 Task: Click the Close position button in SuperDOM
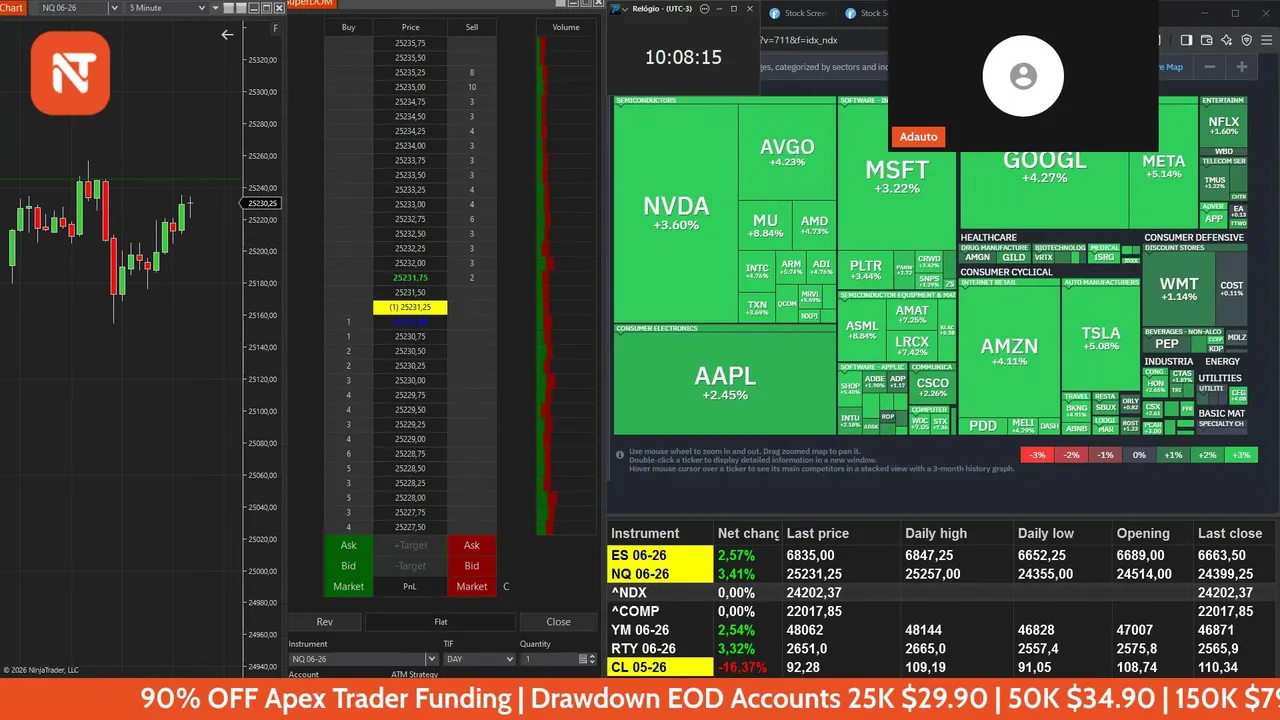558,622
